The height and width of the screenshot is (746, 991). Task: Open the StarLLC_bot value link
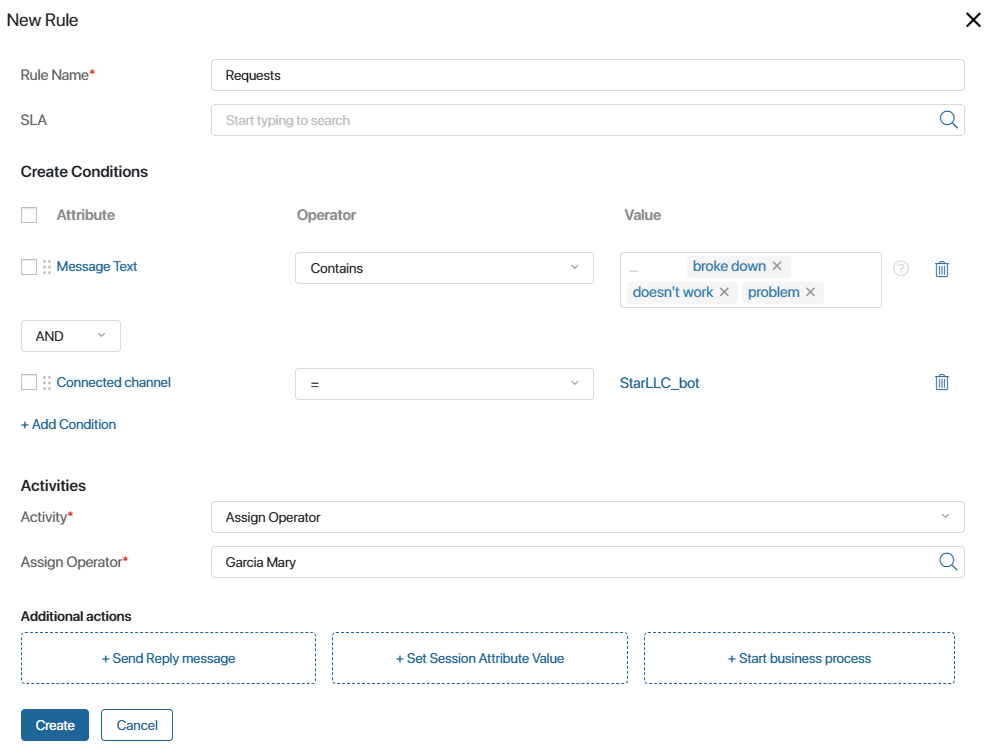pyautogui.click(x=659, y=383)
